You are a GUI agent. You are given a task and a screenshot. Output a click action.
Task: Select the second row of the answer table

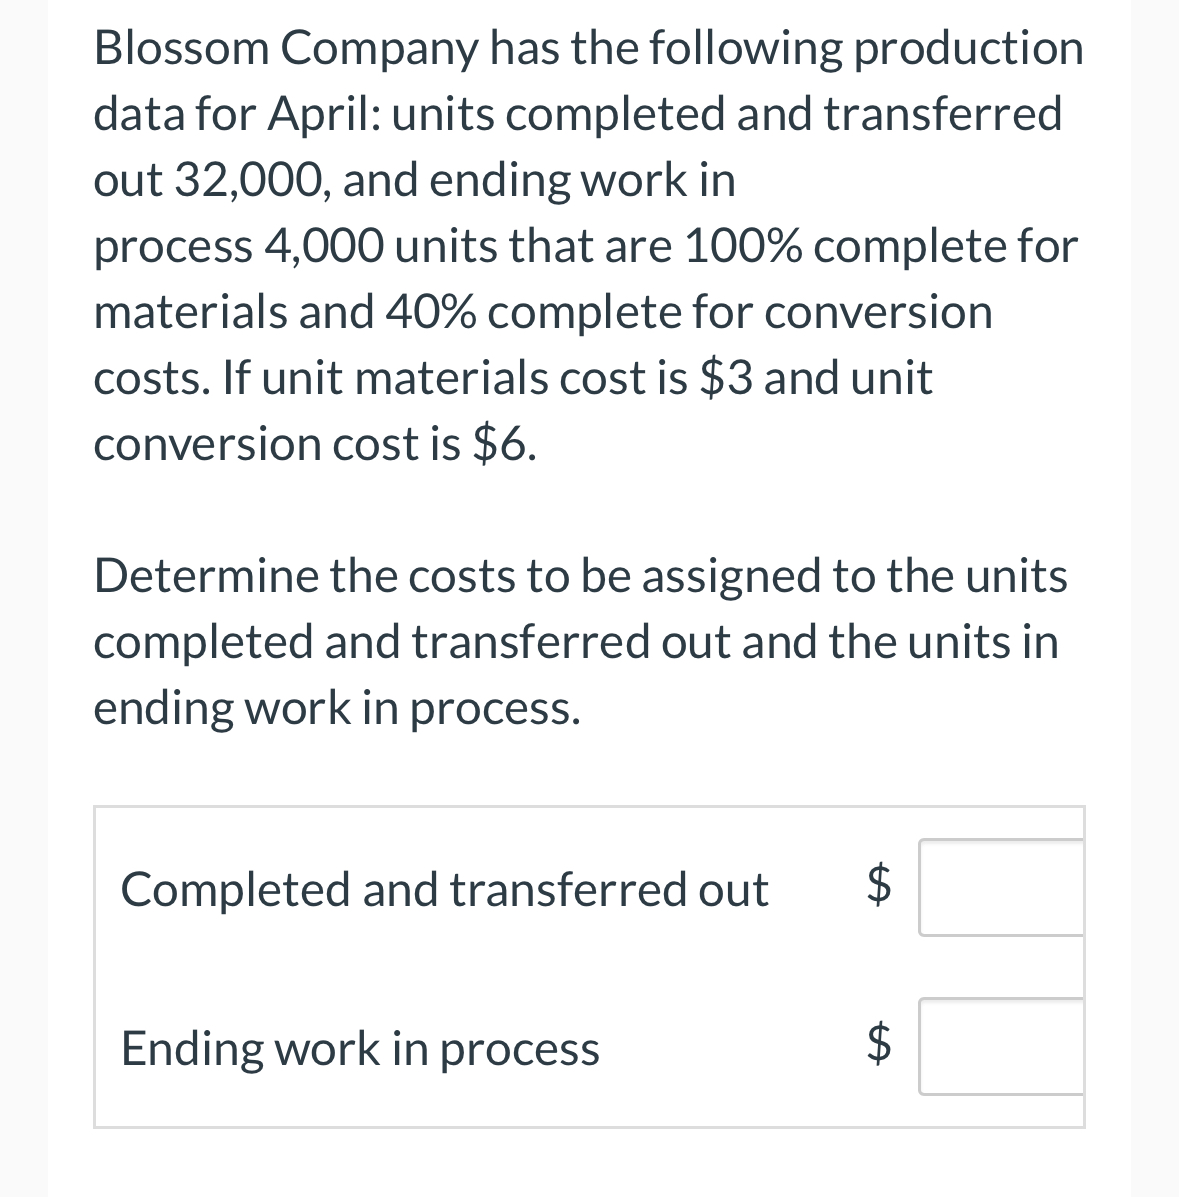click(590, 1046)
